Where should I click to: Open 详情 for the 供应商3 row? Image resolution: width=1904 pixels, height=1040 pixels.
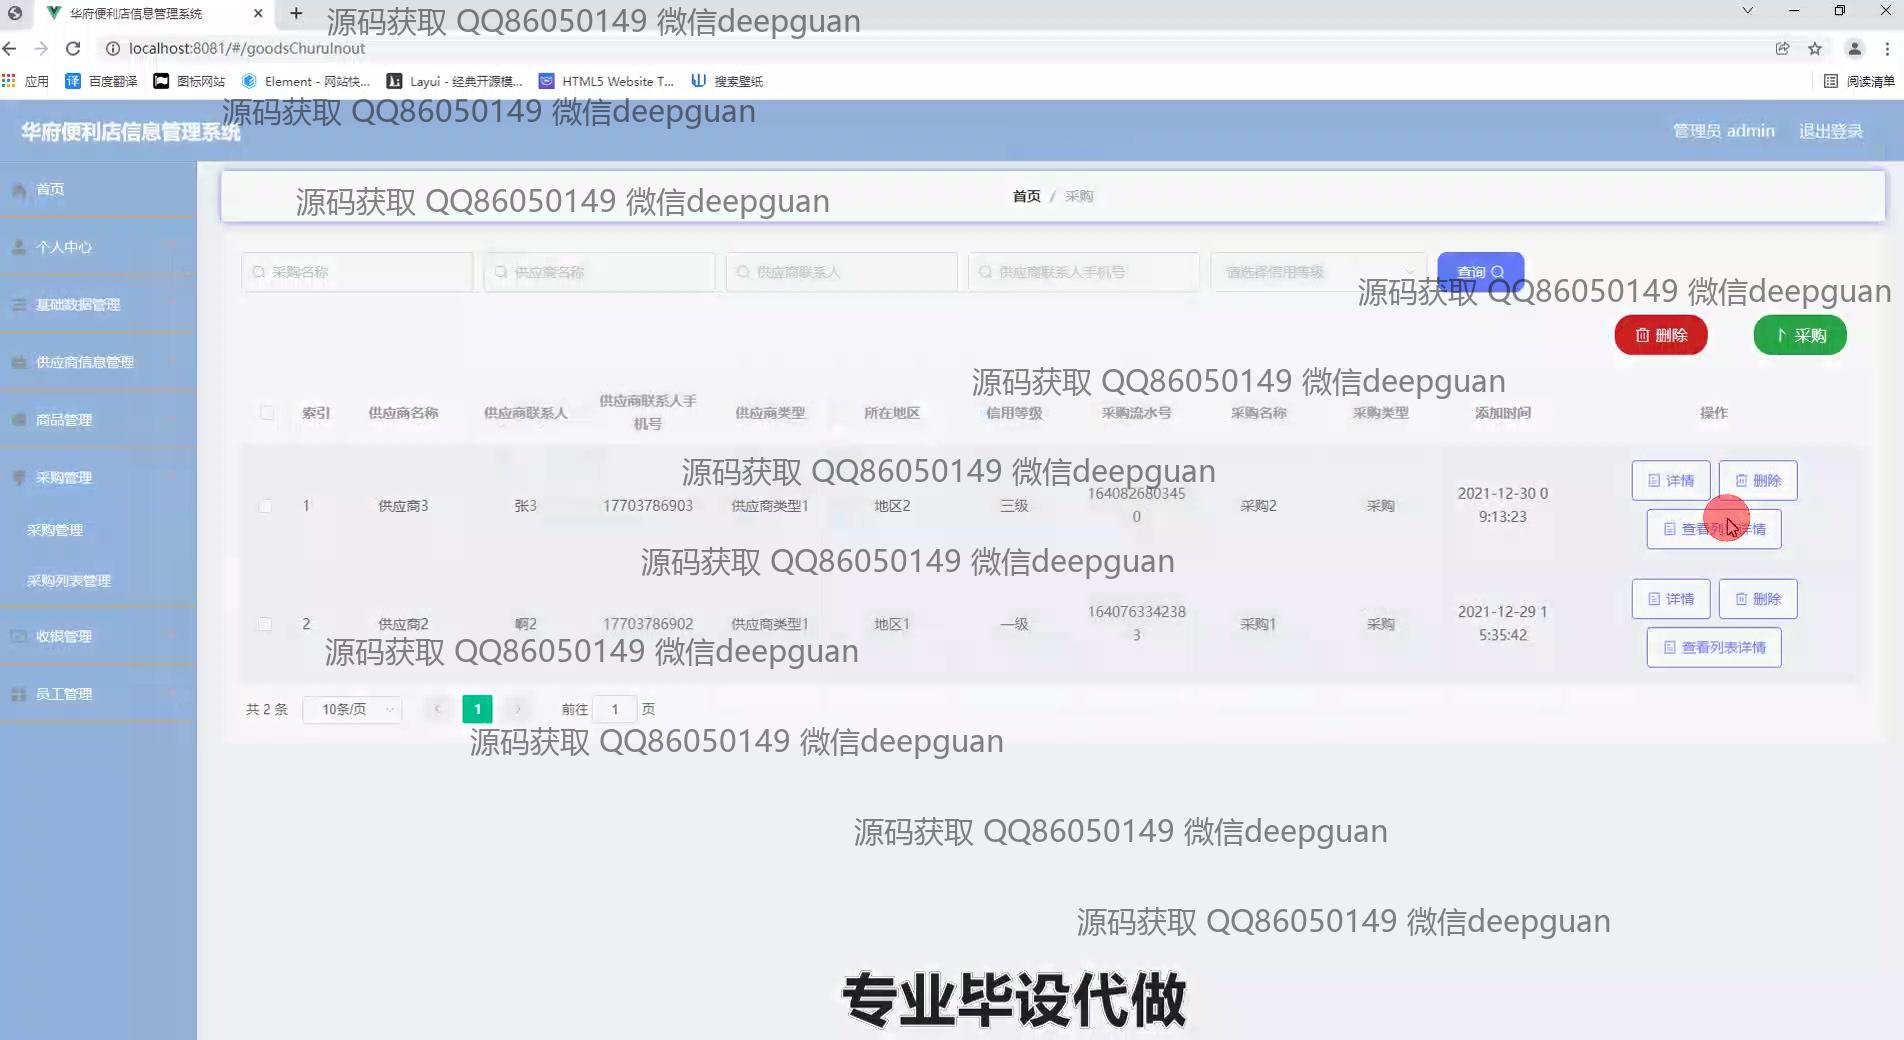click(x=1671, y=481)
